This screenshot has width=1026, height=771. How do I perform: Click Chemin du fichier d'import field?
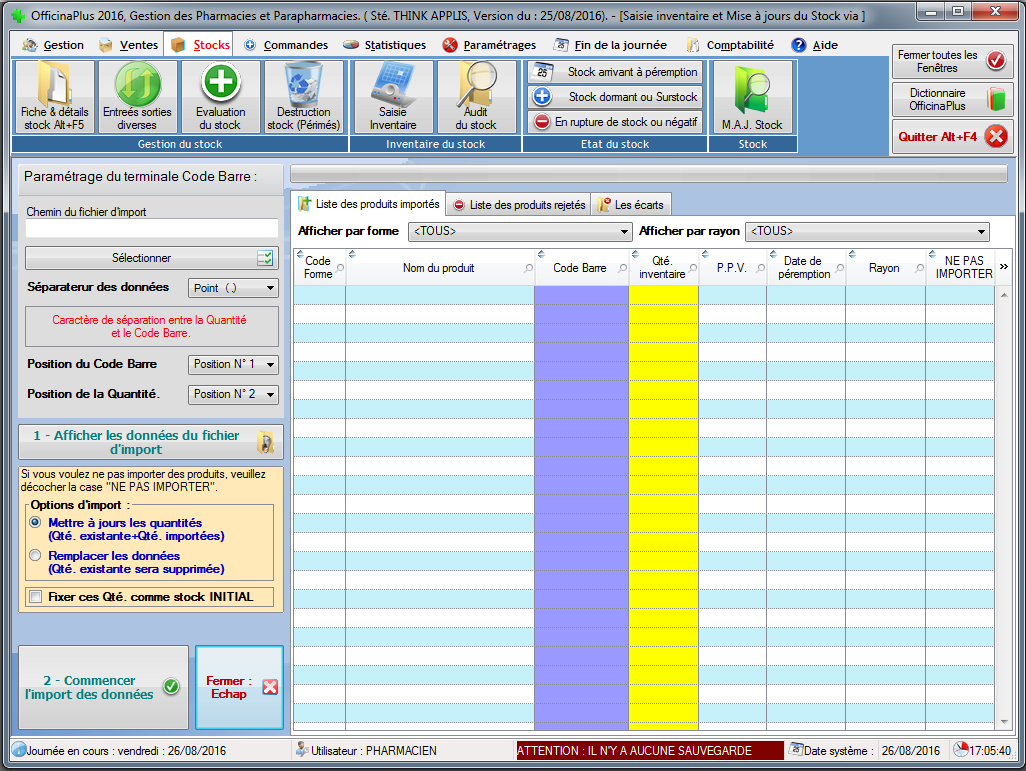point(151,229)
